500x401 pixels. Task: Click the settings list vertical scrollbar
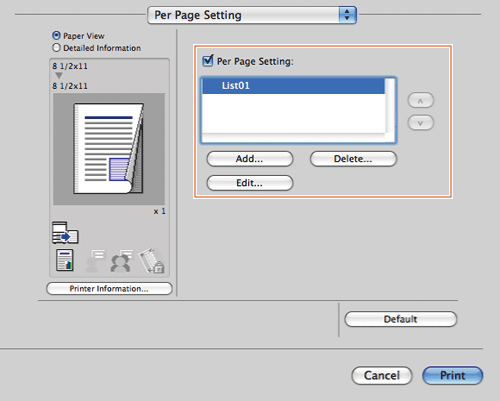click(390, 106)
